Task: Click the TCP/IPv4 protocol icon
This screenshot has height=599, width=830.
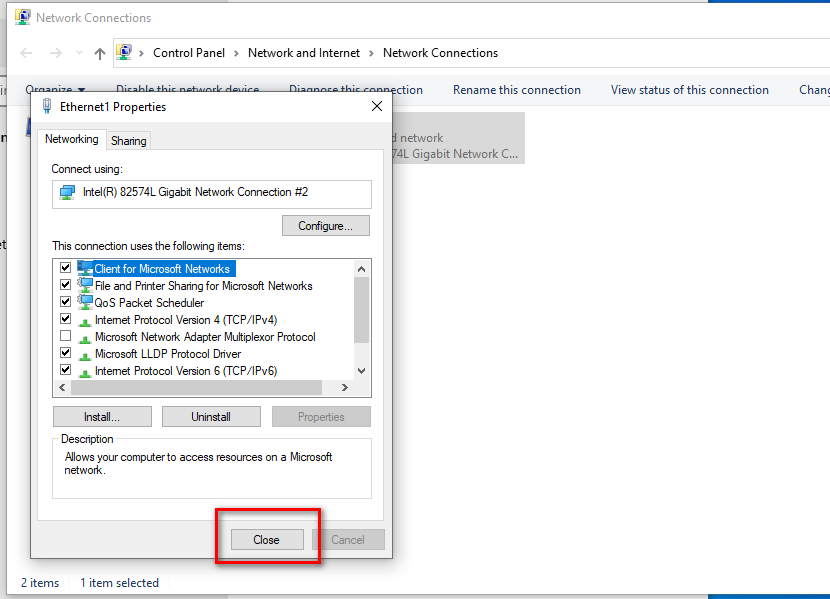Action: [85, 321]
